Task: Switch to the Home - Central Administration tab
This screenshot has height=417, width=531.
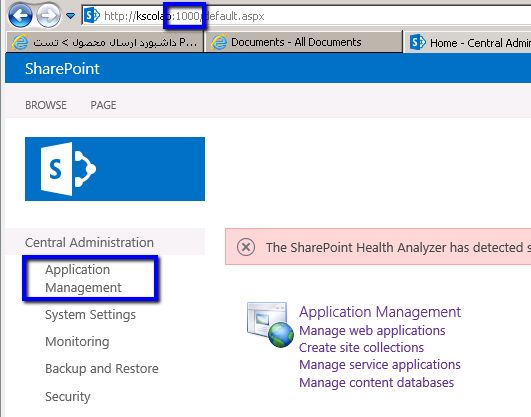Action: (467, 43)
